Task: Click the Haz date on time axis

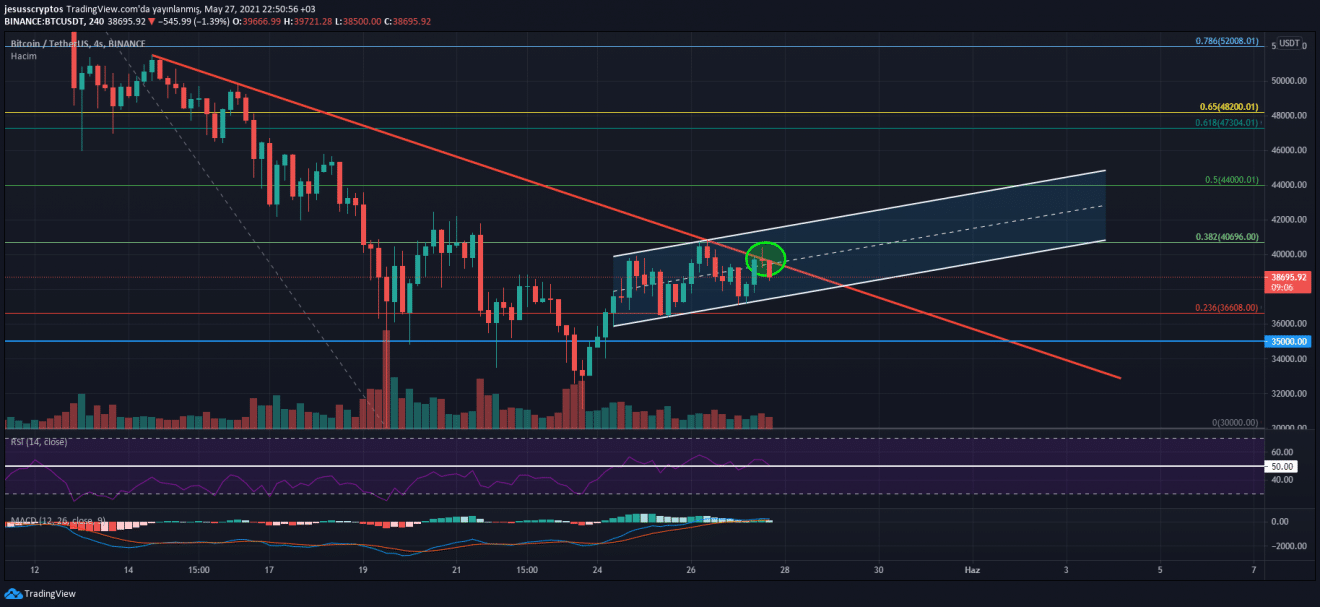Action: tap(971, 570)
